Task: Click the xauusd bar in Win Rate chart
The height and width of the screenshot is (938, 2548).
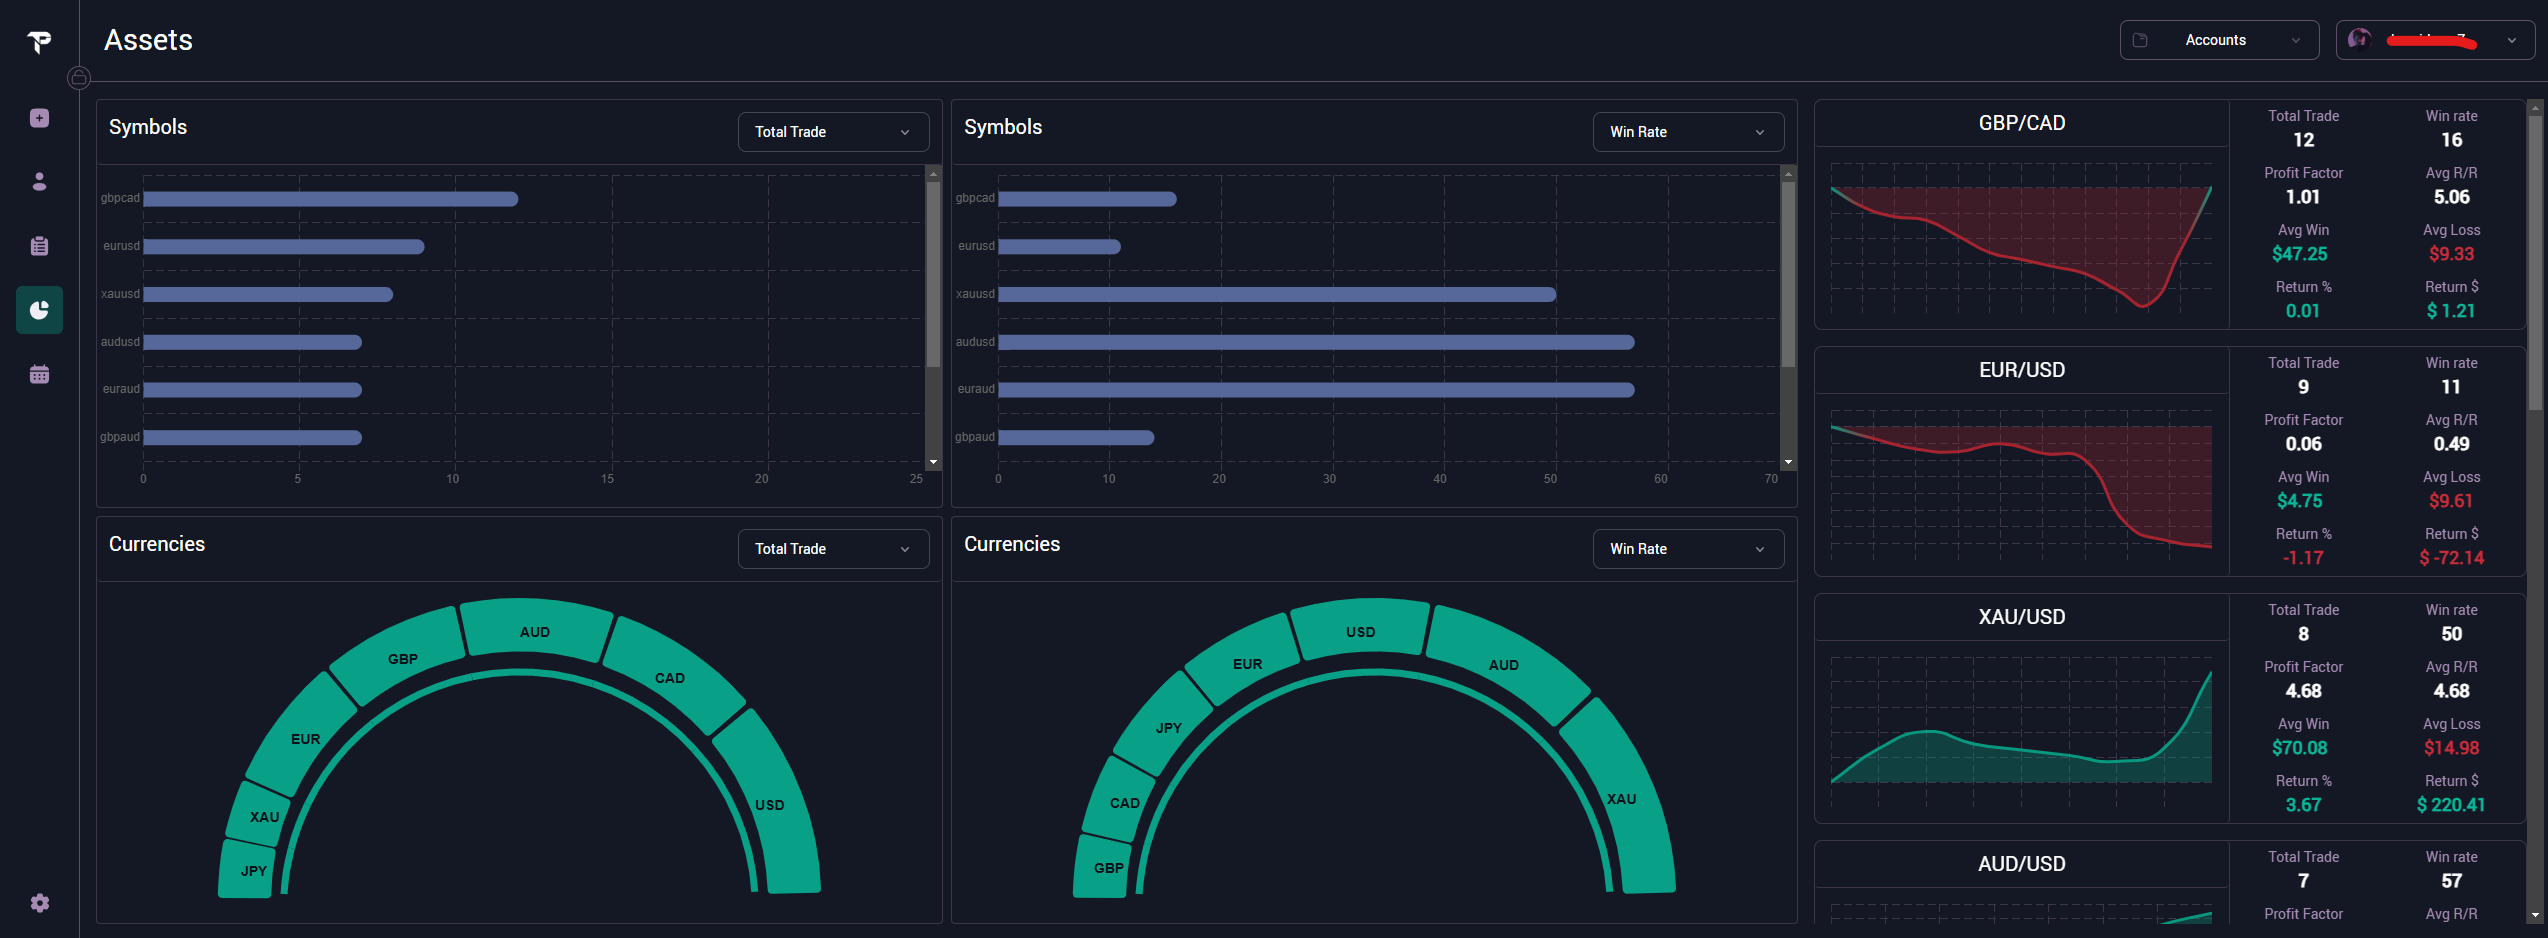Action: [1277, 294]
